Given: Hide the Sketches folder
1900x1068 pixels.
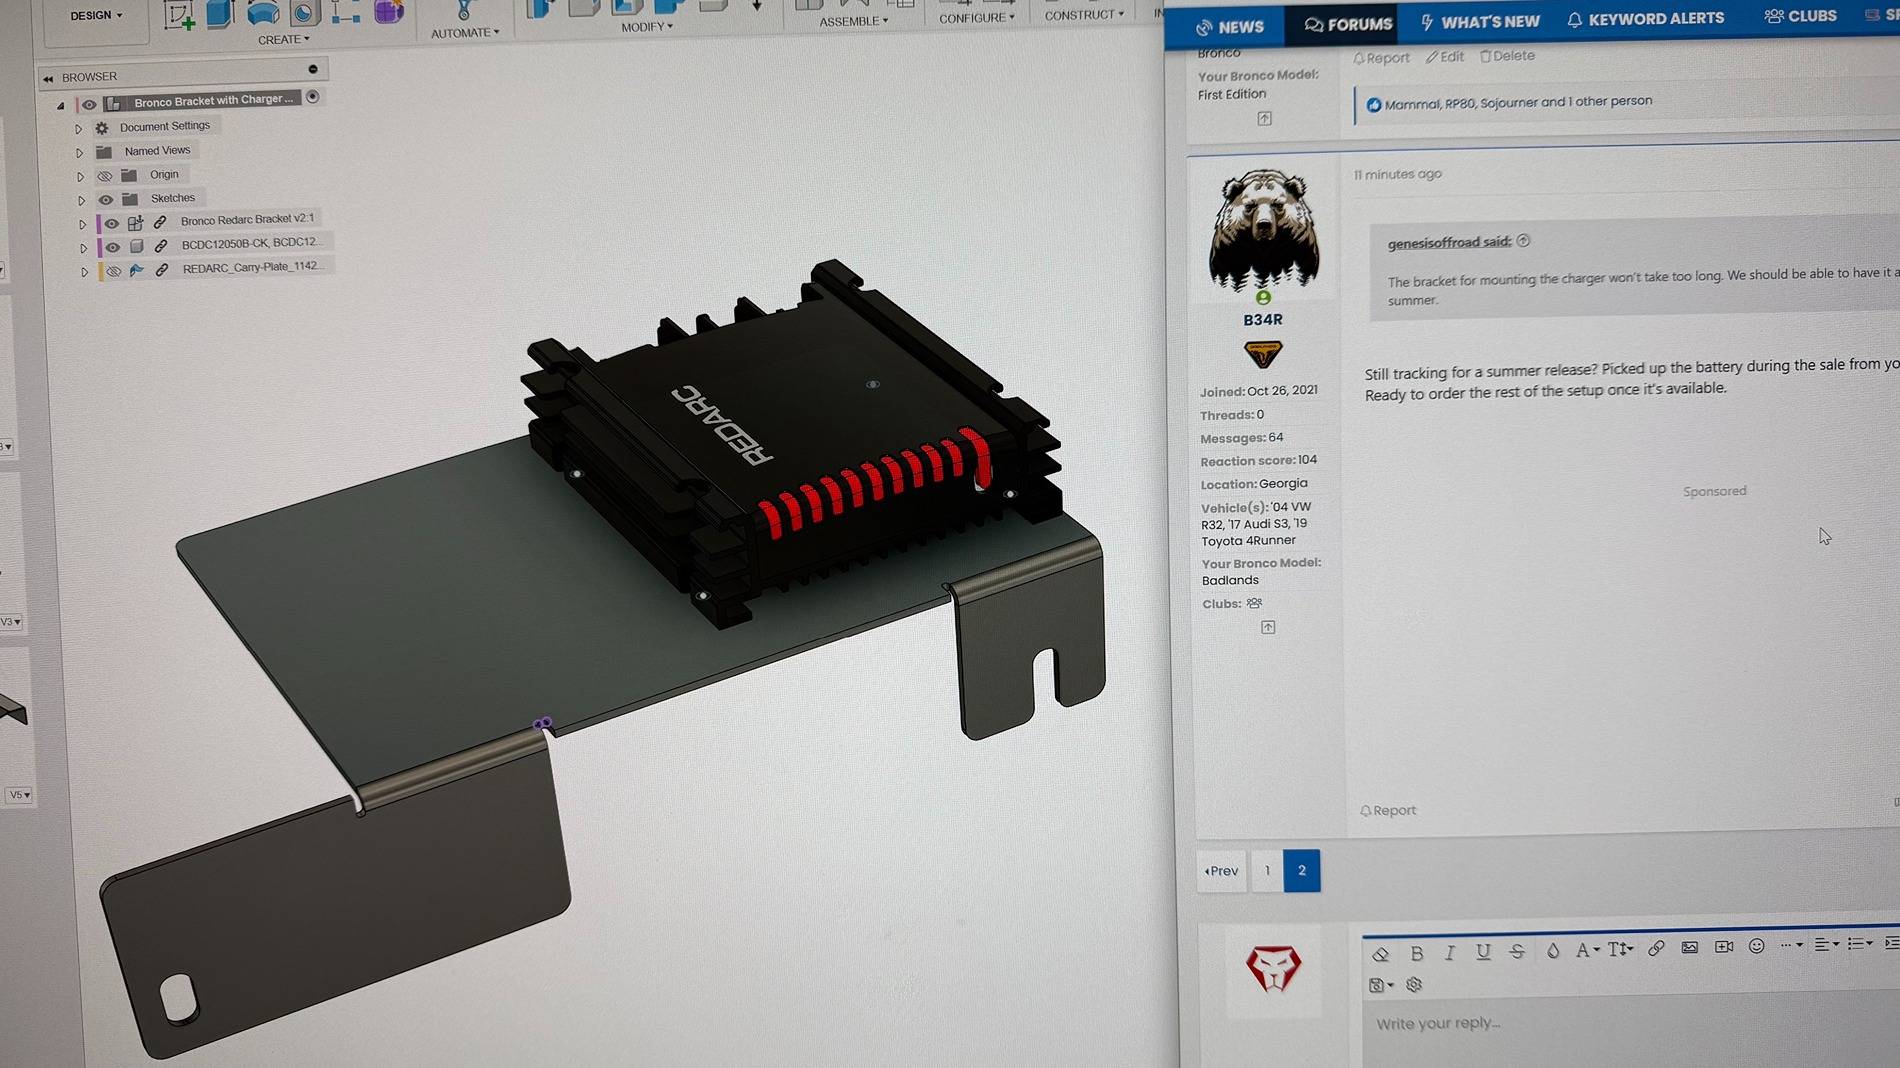Looking at the screenshot, I should tap(105, 200).
